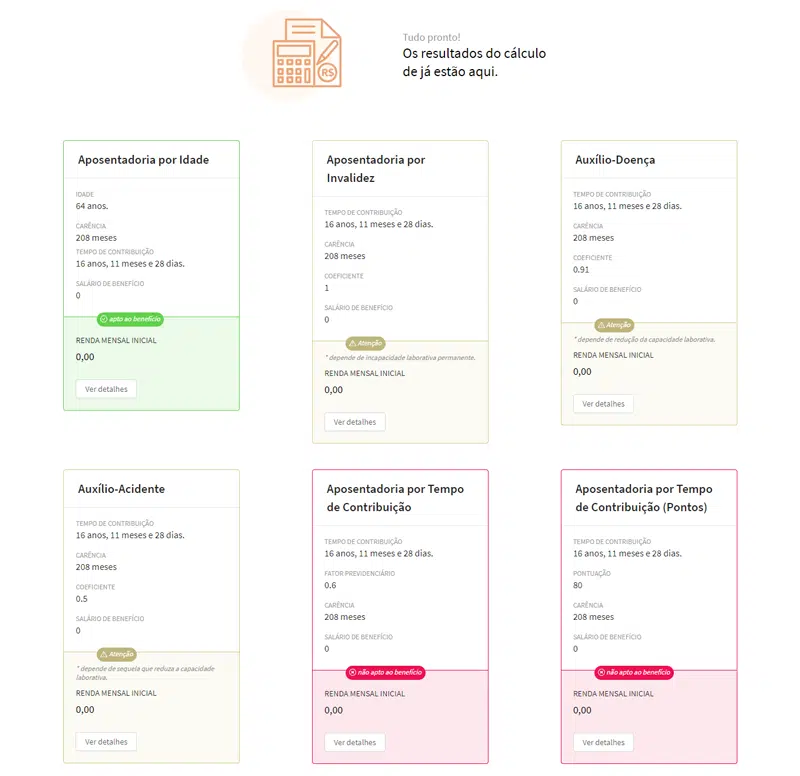This screenshot has height=776, width=800.
Task: Click Atenção warning badge in Auxílio-Doença card
Action: [x=614, y=325]
